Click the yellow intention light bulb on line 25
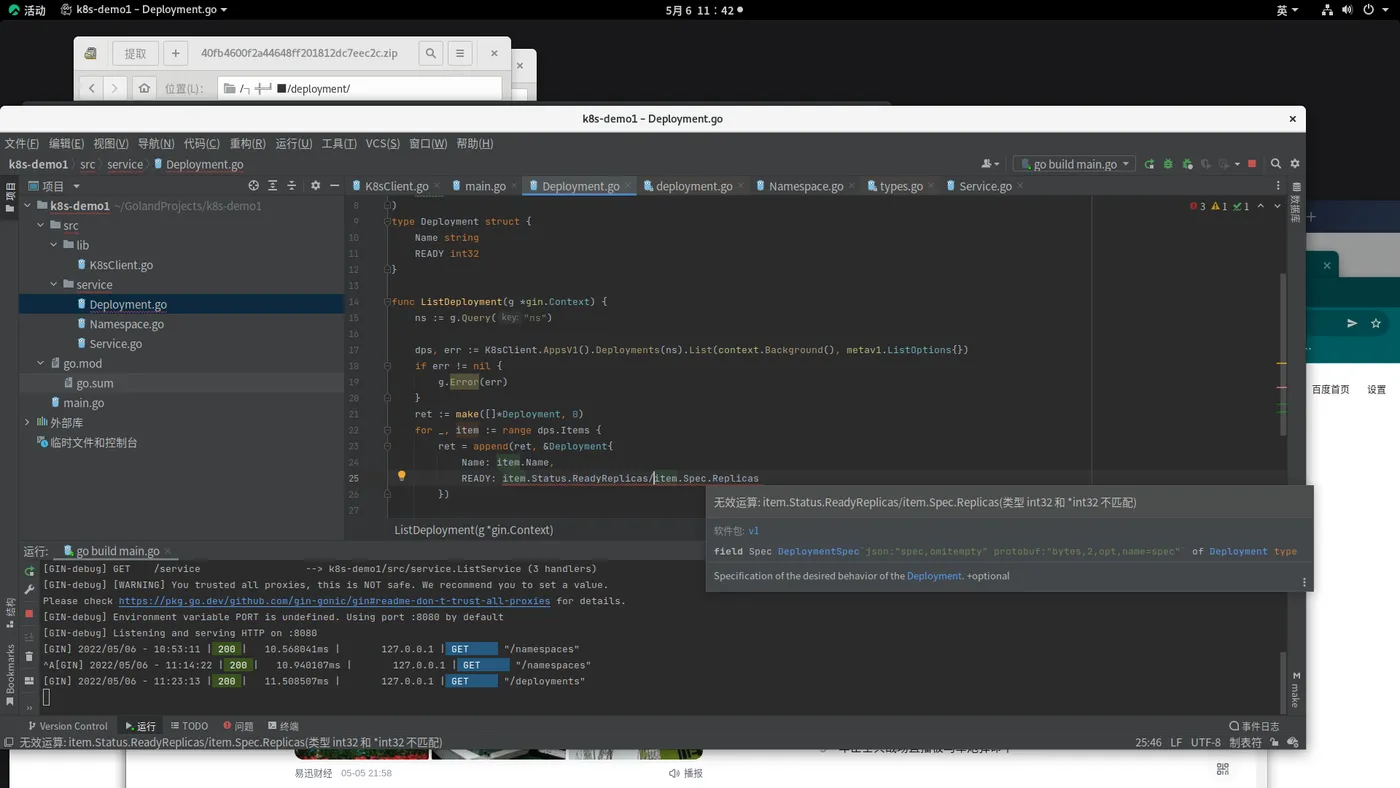1400x788 pixels. point(402,477)
